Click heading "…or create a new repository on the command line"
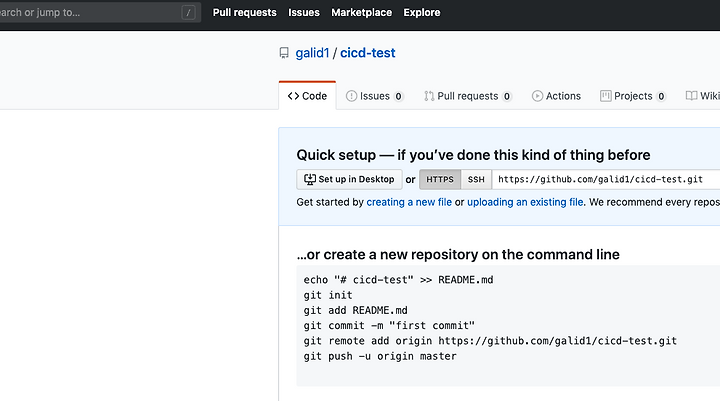The image size is (720, 401). [x=458, y=254]
